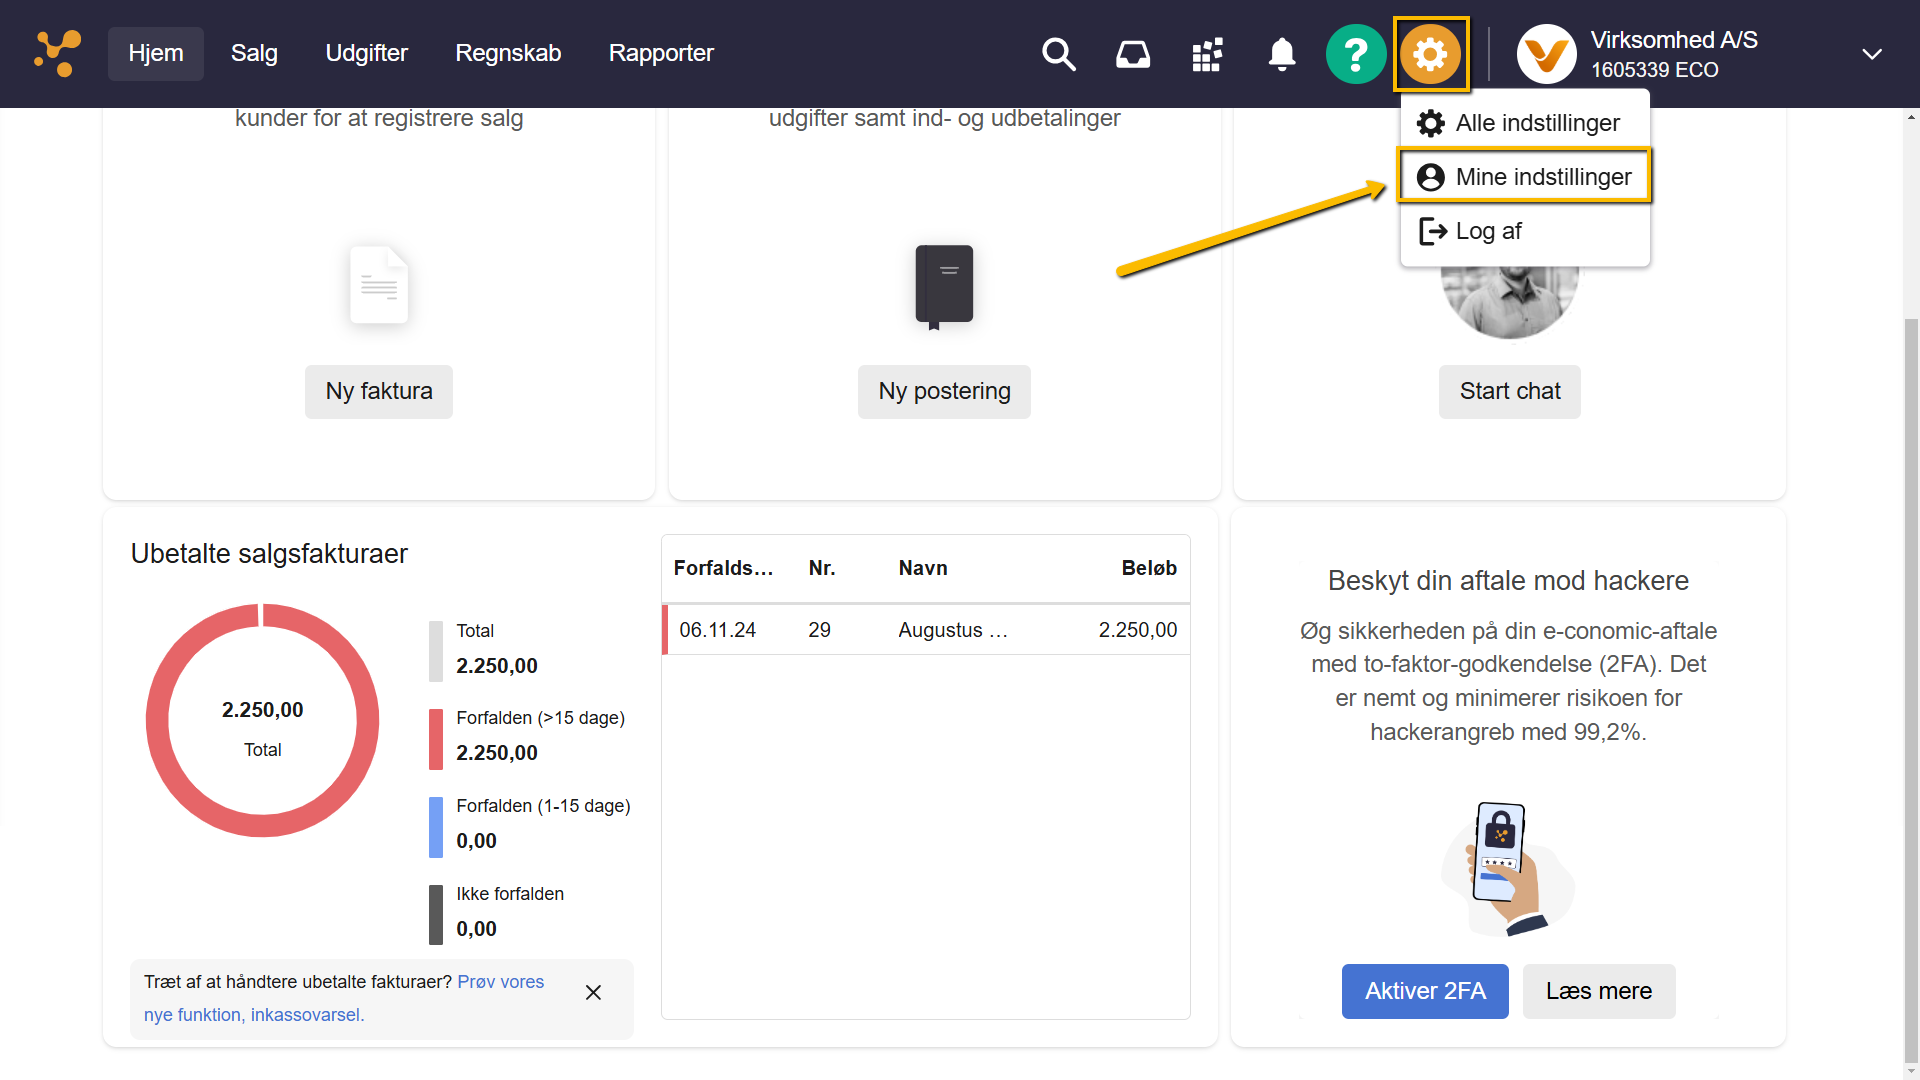Open the green help question mark

[x=1355, y=54]
